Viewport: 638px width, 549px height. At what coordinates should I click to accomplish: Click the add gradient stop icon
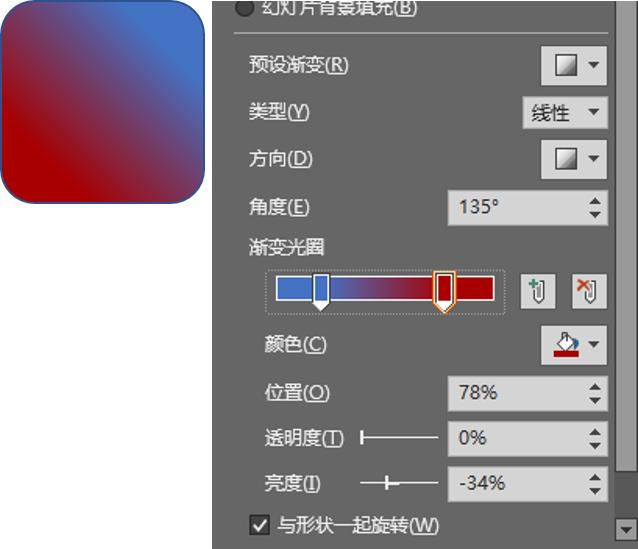538,291
